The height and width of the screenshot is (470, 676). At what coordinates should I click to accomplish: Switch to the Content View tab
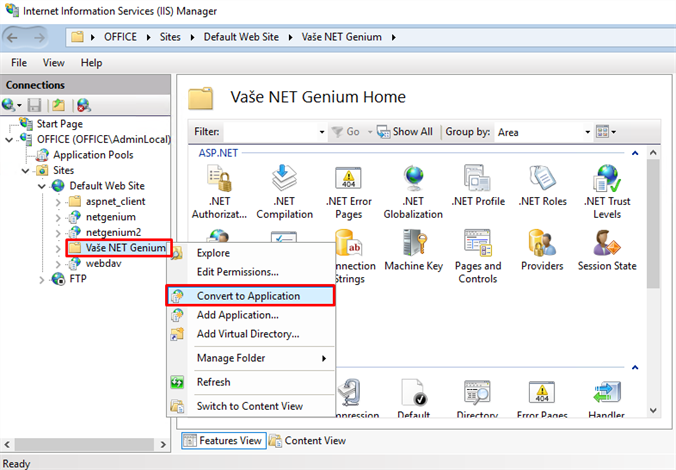coord(307,441)
